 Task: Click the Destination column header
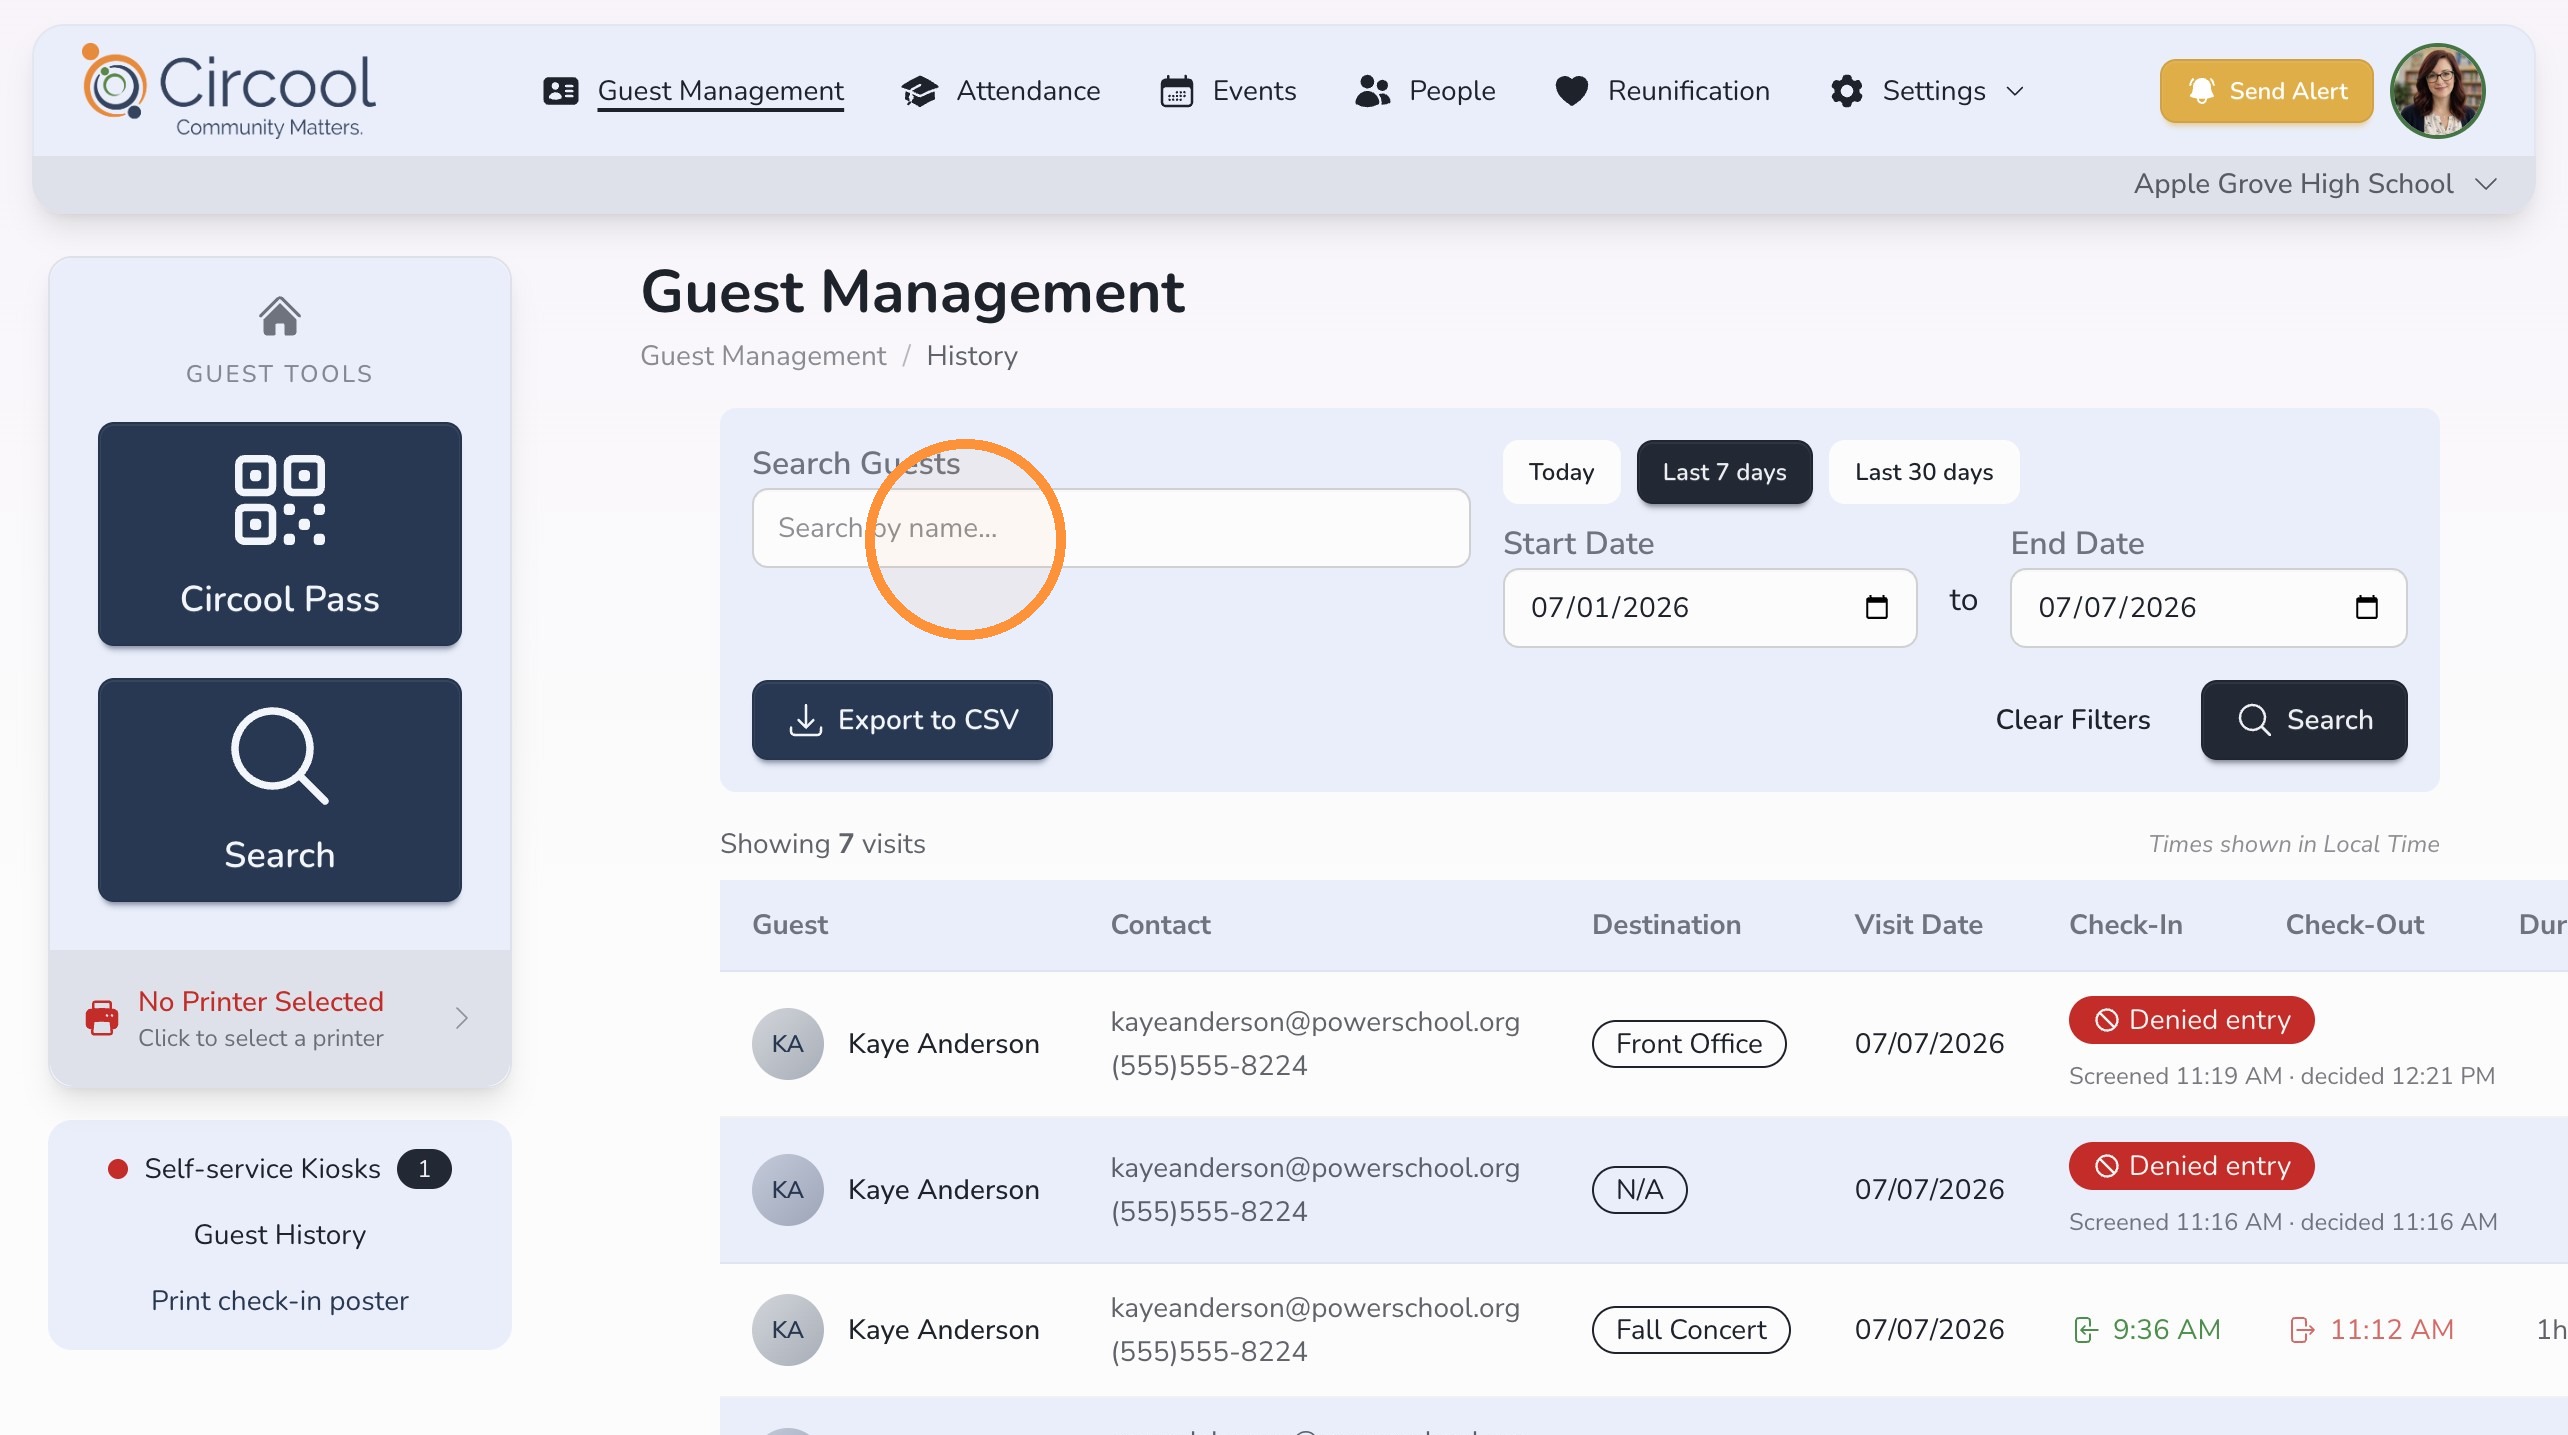point(1666,925)
